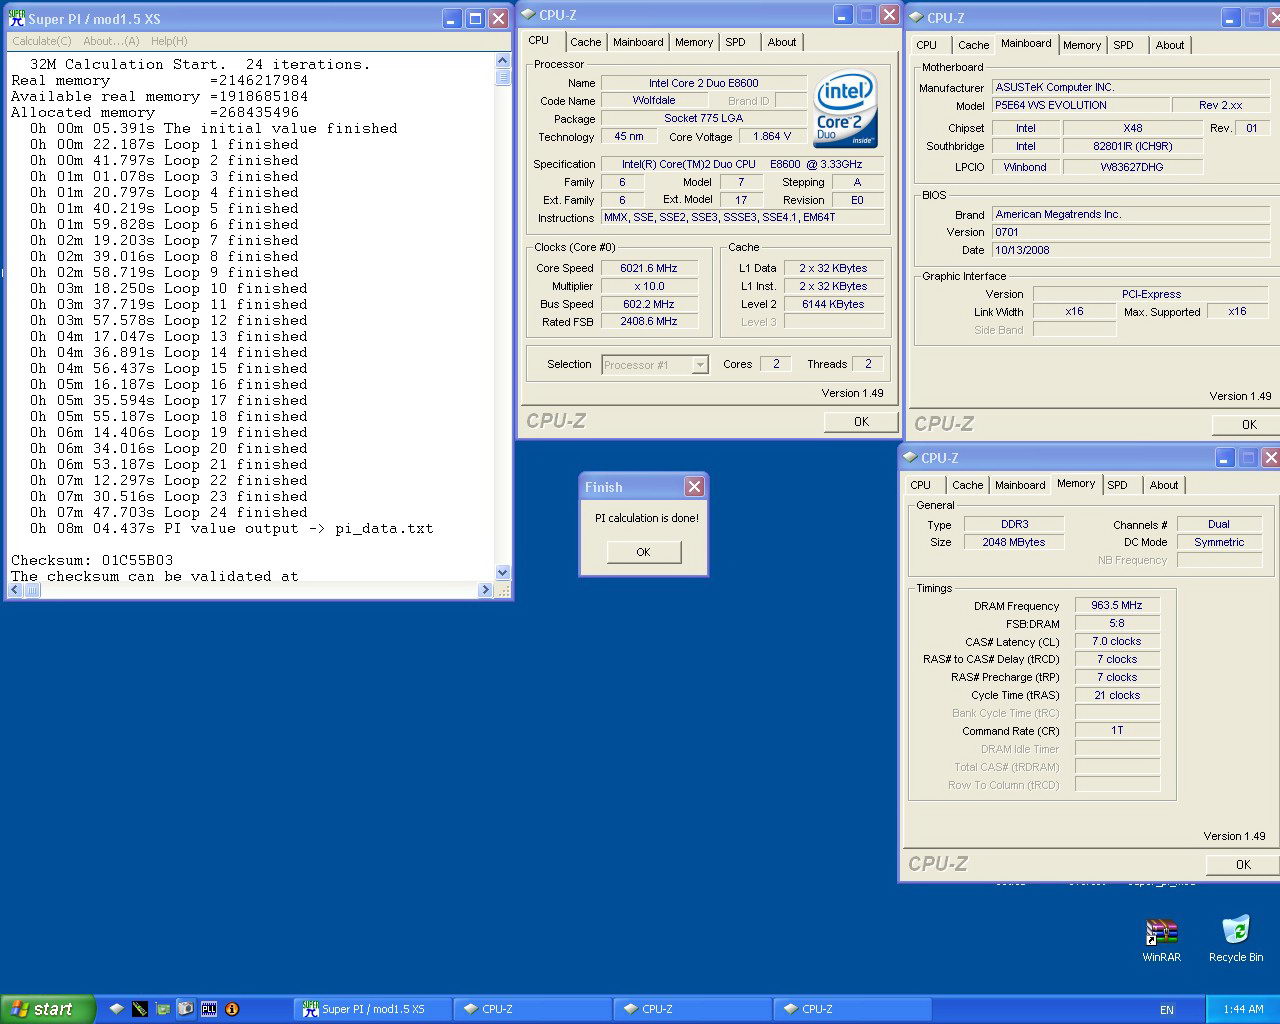Open Cache tab in CPU-Z Memory window
This screenshot has width=1280, height=1024.
pos(967,485)
